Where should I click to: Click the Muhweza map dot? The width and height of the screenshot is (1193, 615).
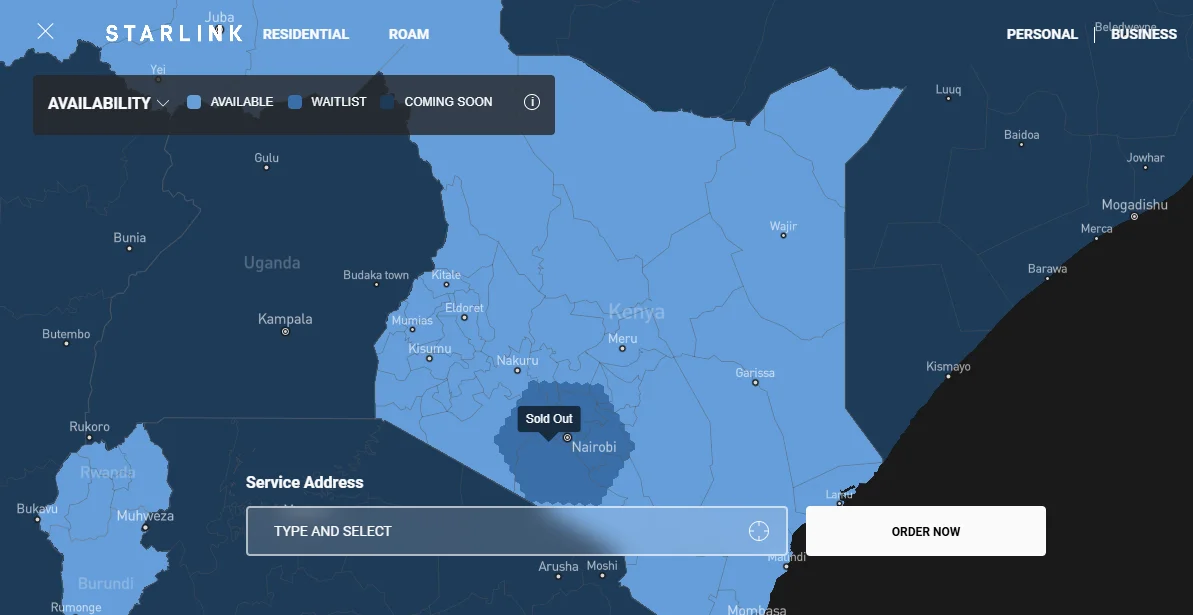[145, 527]
